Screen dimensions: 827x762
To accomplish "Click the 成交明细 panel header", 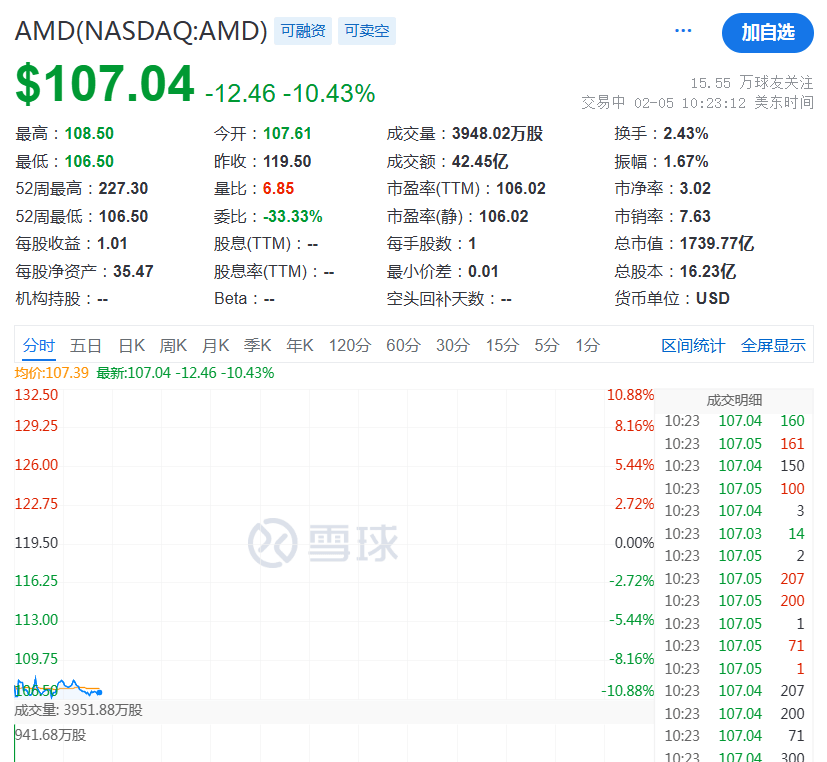I will (x=736, y=398).
